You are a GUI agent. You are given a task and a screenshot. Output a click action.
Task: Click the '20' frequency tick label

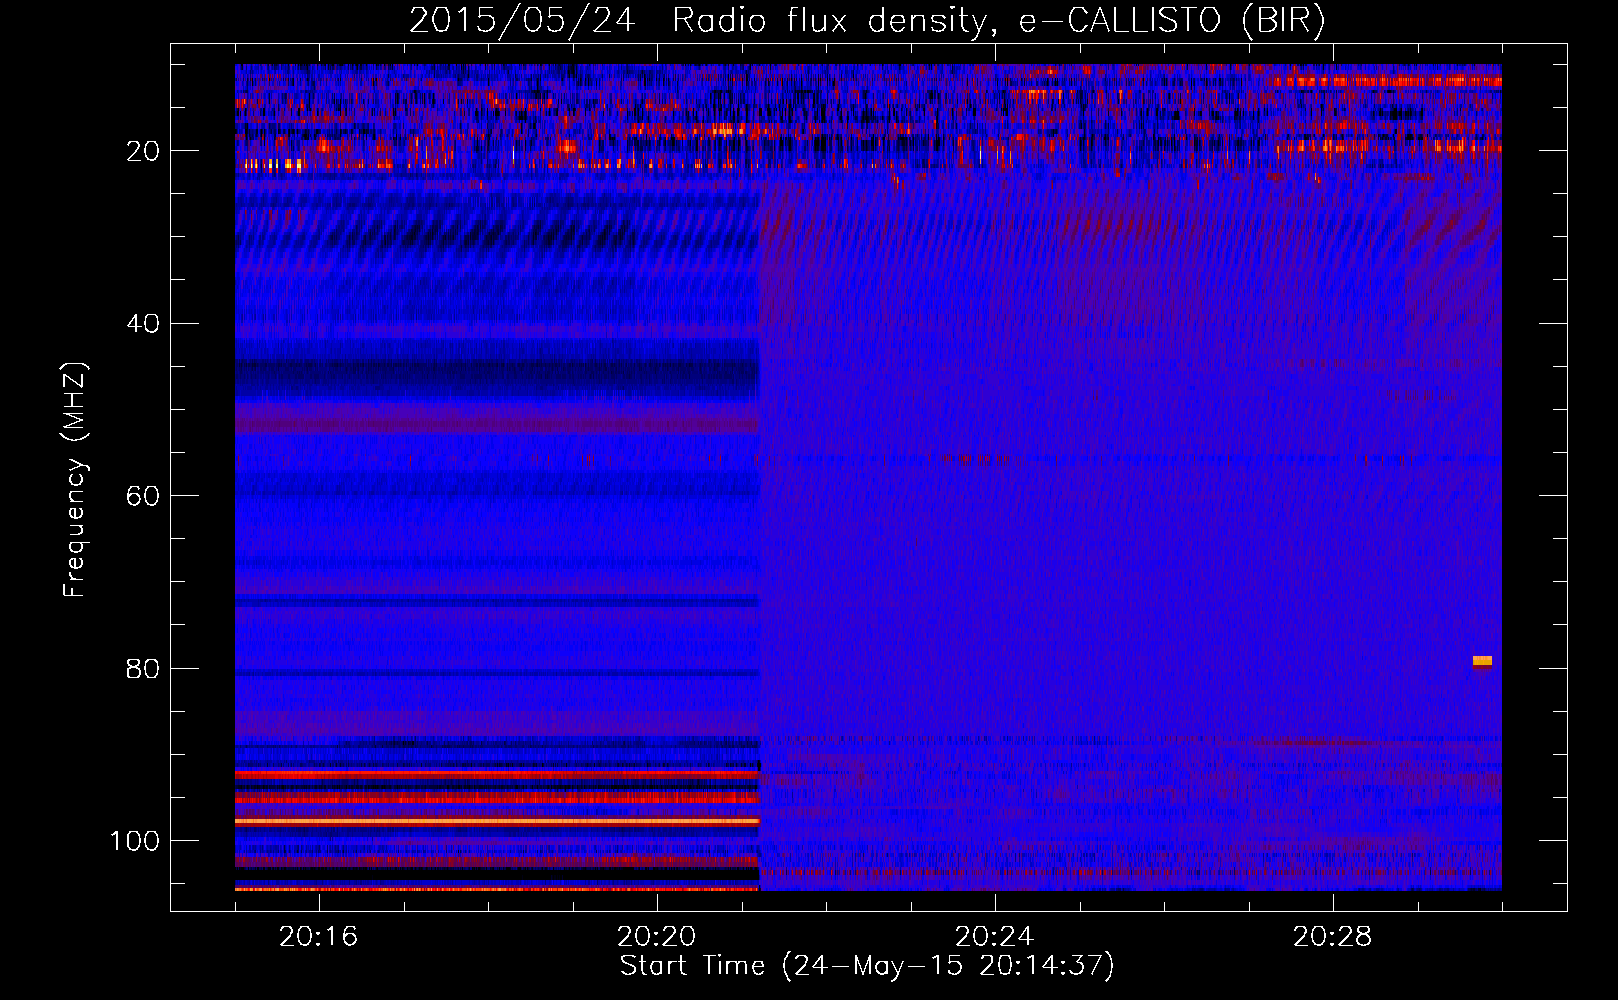click(143, 151)
